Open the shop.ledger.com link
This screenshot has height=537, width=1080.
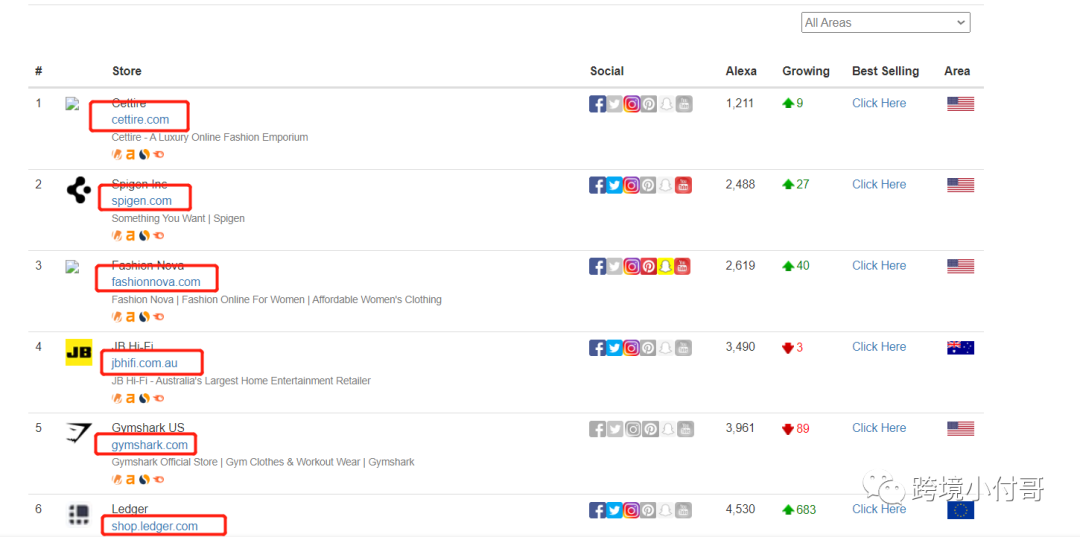154,526
